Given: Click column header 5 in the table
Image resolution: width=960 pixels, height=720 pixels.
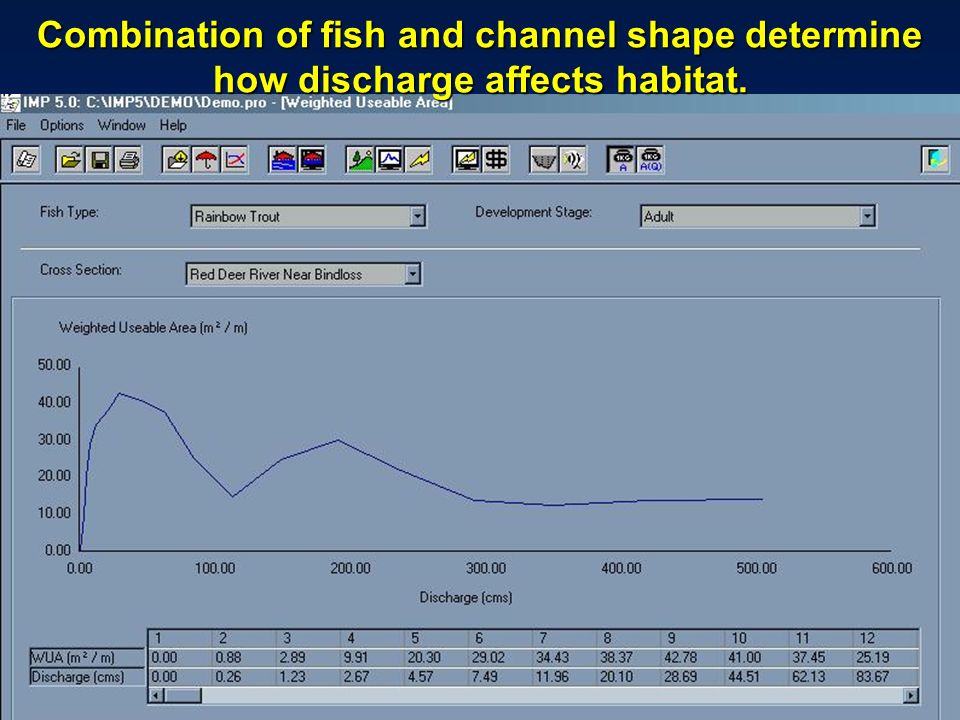Looking at the screenshot, I should 436,638.
